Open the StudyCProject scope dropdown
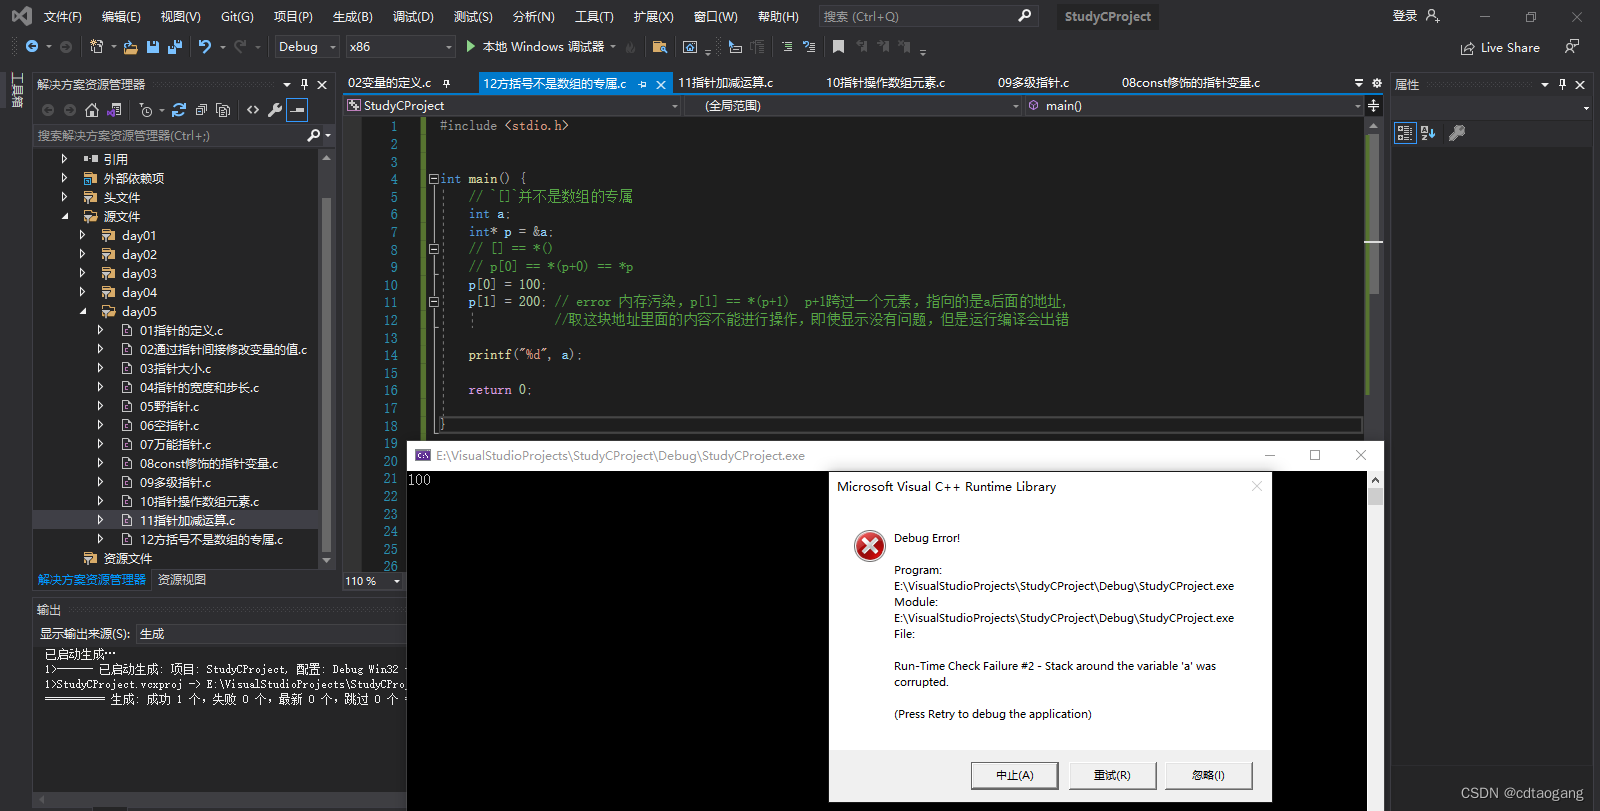 [512, 106]
